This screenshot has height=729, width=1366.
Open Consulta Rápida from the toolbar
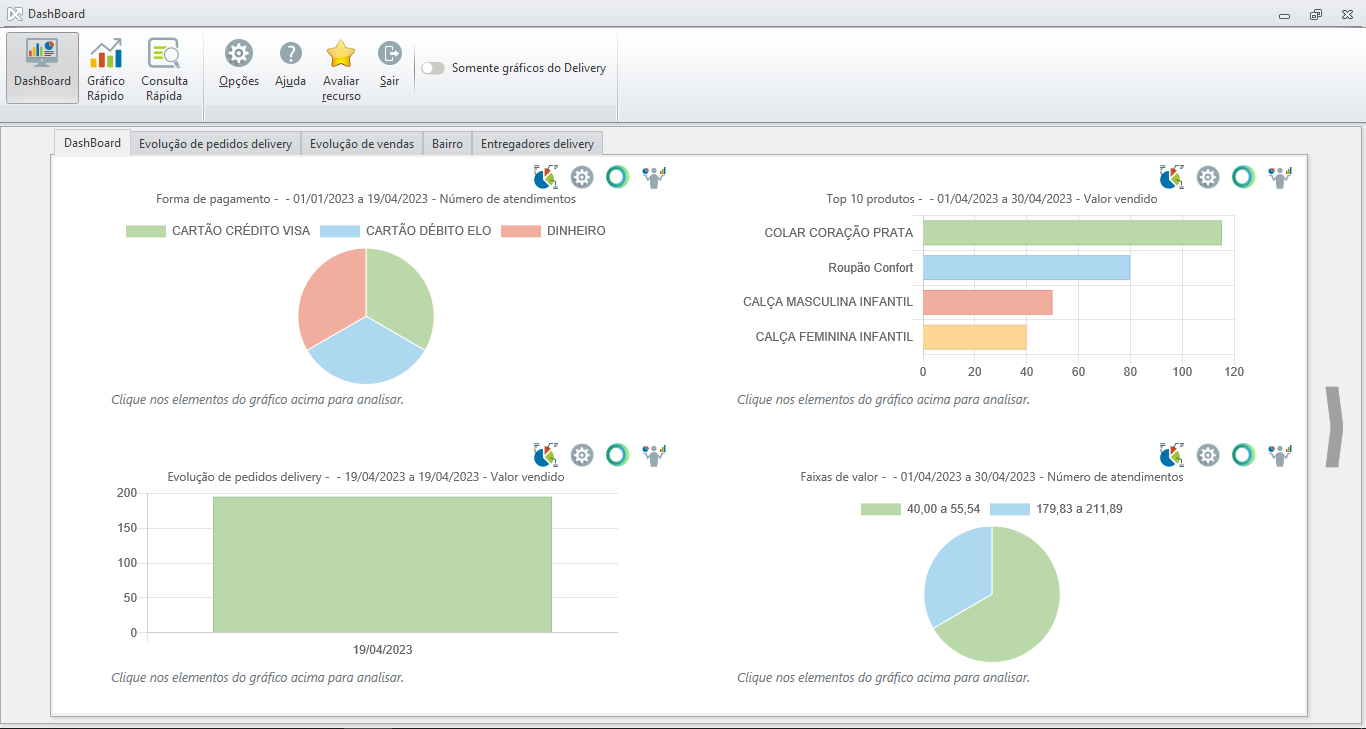click(163, 68)
